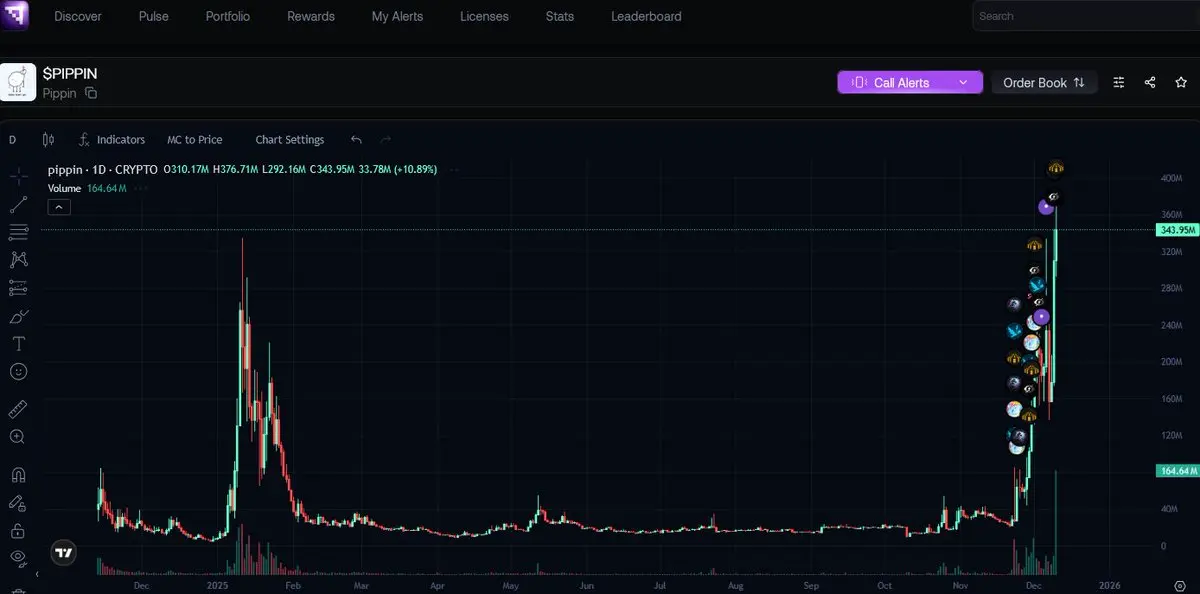
Task: Click the purple site logo
Action: [15, 15]
